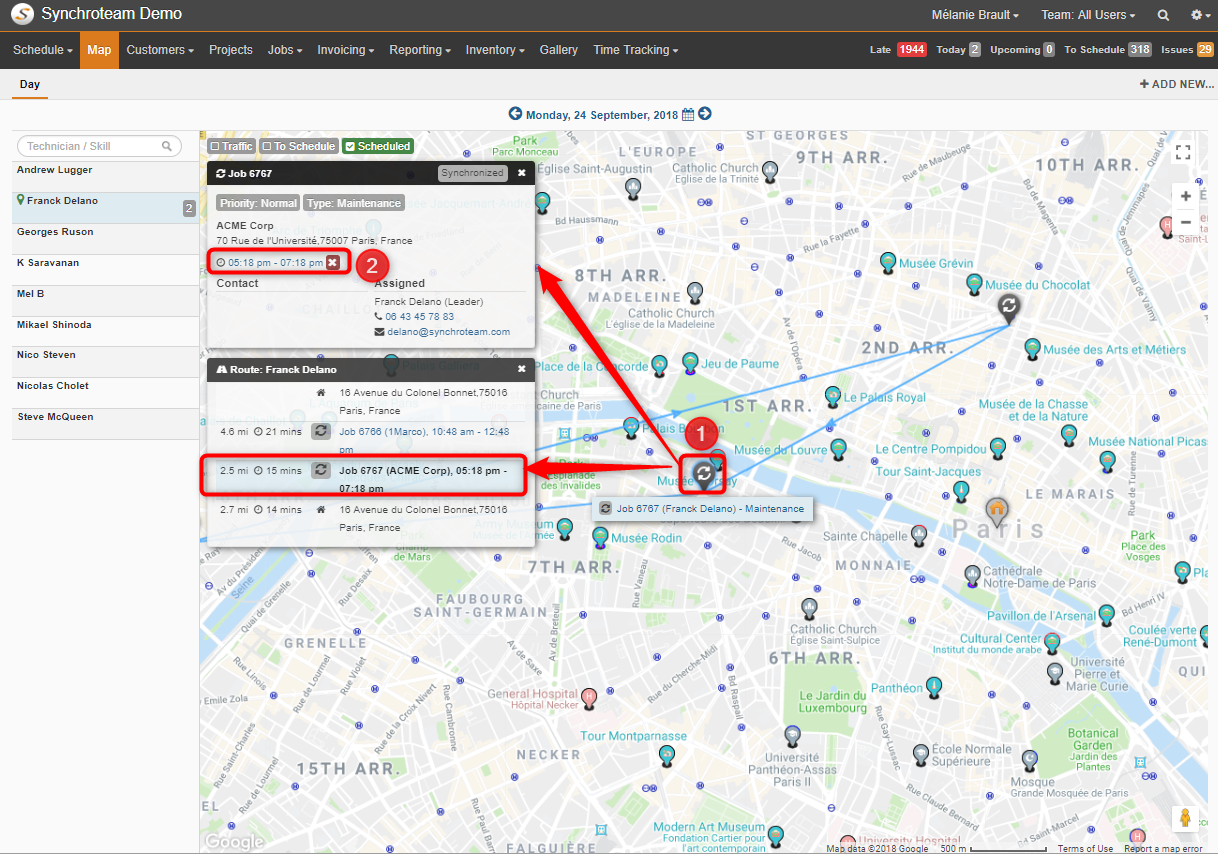
Task: Select the Map tab
Action: [99, 50]
